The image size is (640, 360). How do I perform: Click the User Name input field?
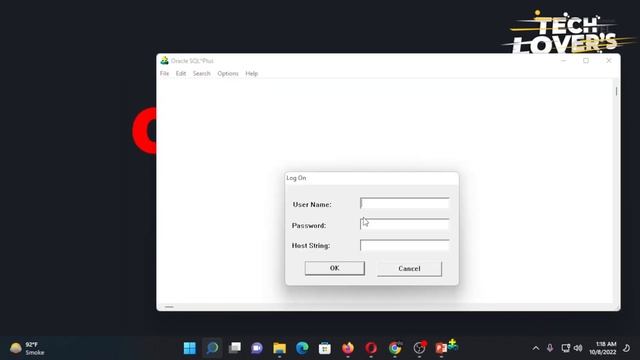pyautogui.click(x=404, y=203)
